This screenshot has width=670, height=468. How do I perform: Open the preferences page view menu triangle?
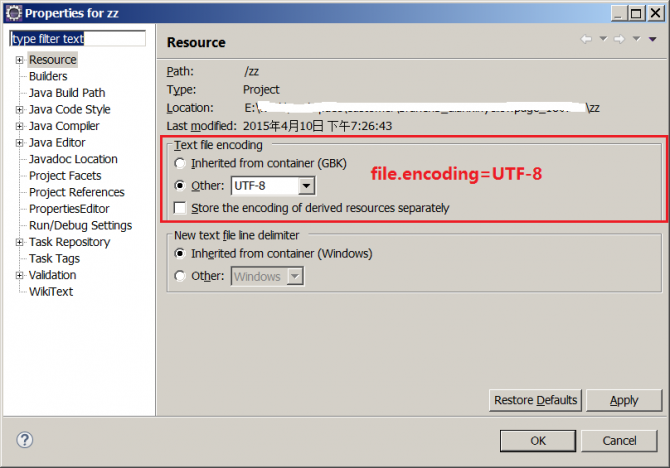pyautogui.click(x=652, y=39)
